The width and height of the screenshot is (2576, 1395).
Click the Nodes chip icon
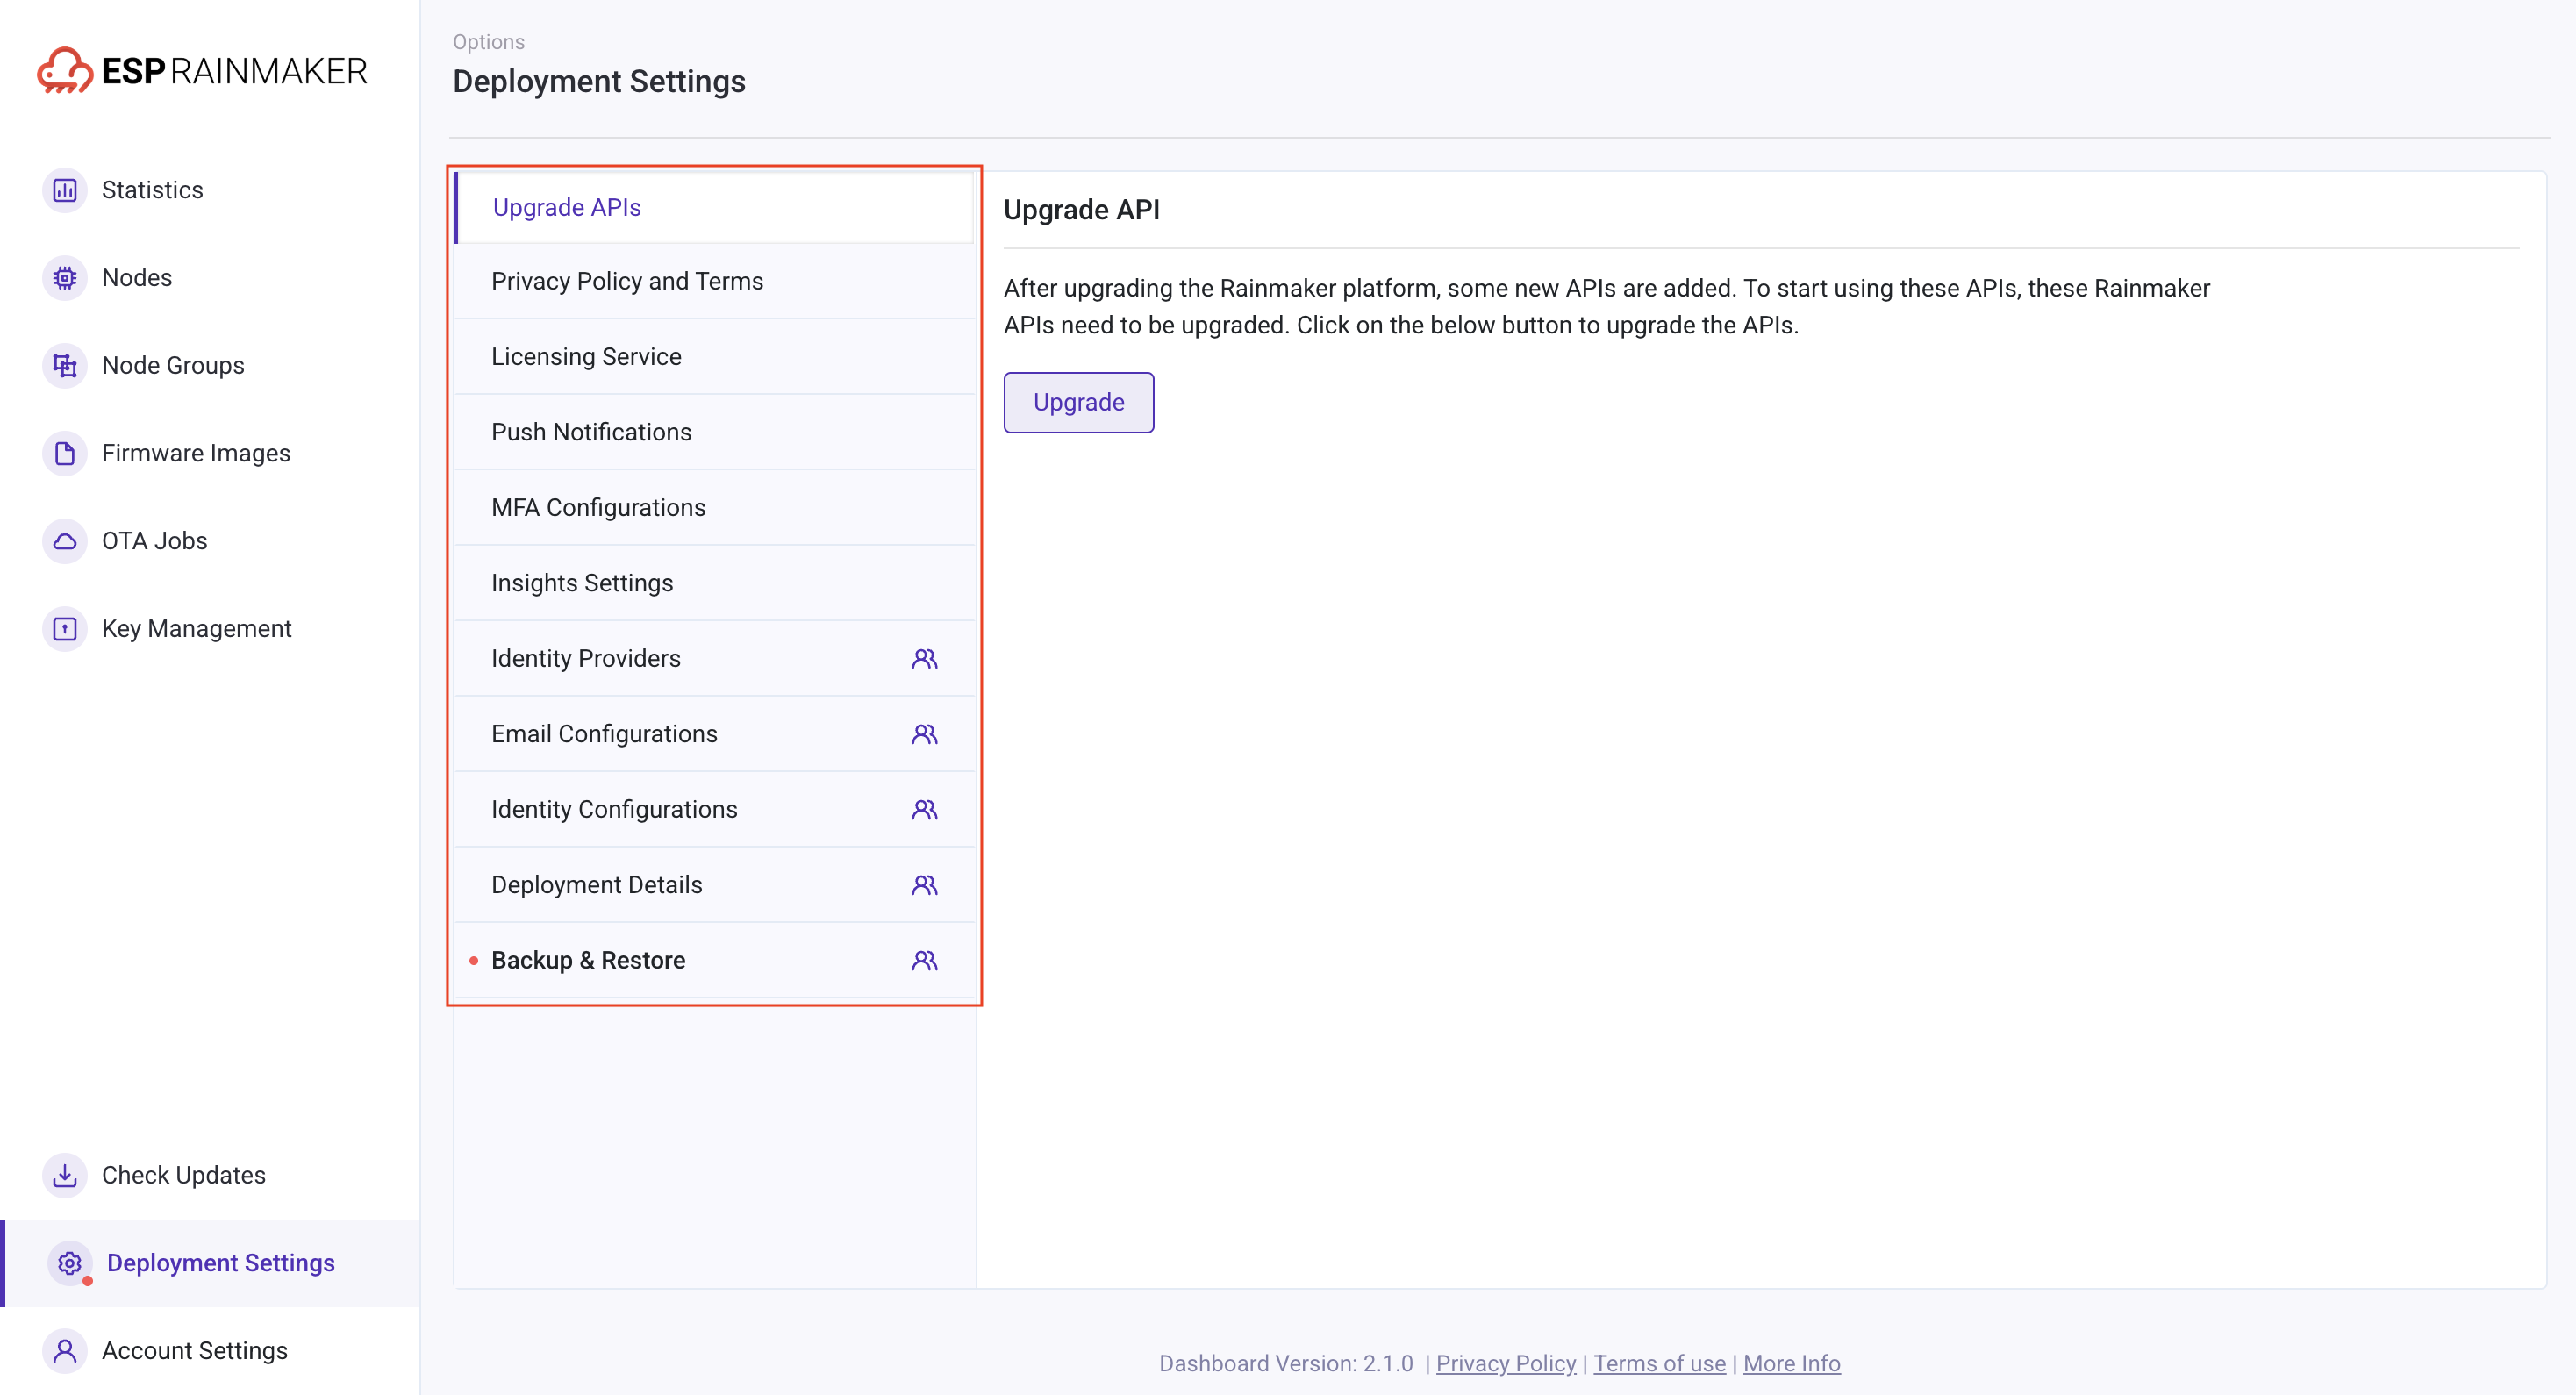65,278
